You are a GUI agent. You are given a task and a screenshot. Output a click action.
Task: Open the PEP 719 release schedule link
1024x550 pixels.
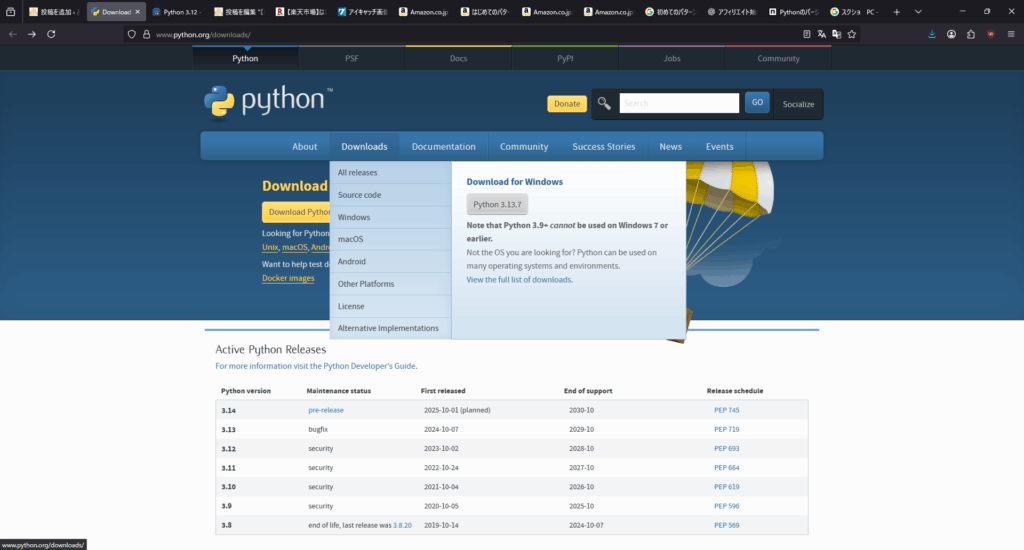[x=726, y=429]
